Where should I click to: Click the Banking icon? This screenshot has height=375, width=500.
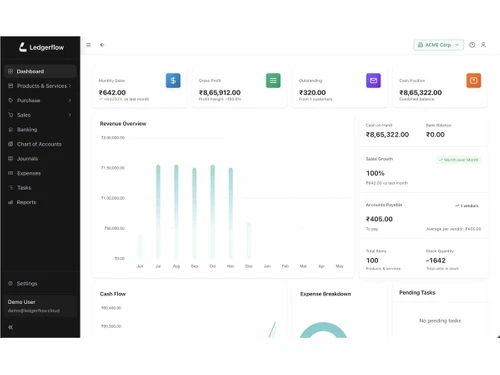point(10,130)
